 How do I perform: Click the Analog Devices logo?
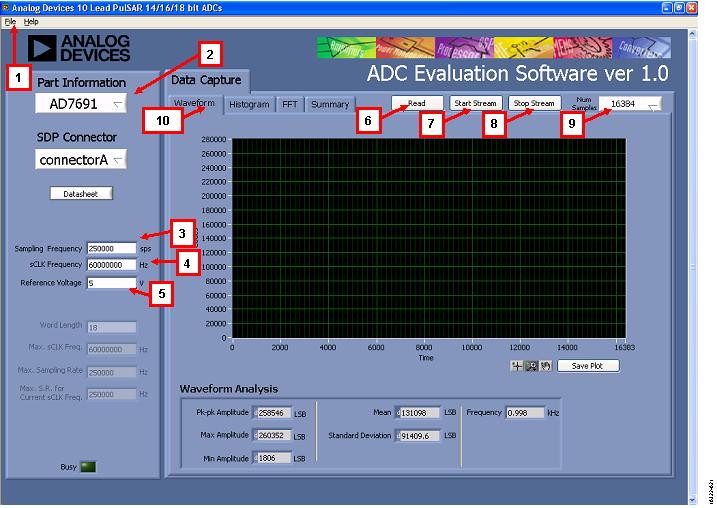[x=79, y=48]
